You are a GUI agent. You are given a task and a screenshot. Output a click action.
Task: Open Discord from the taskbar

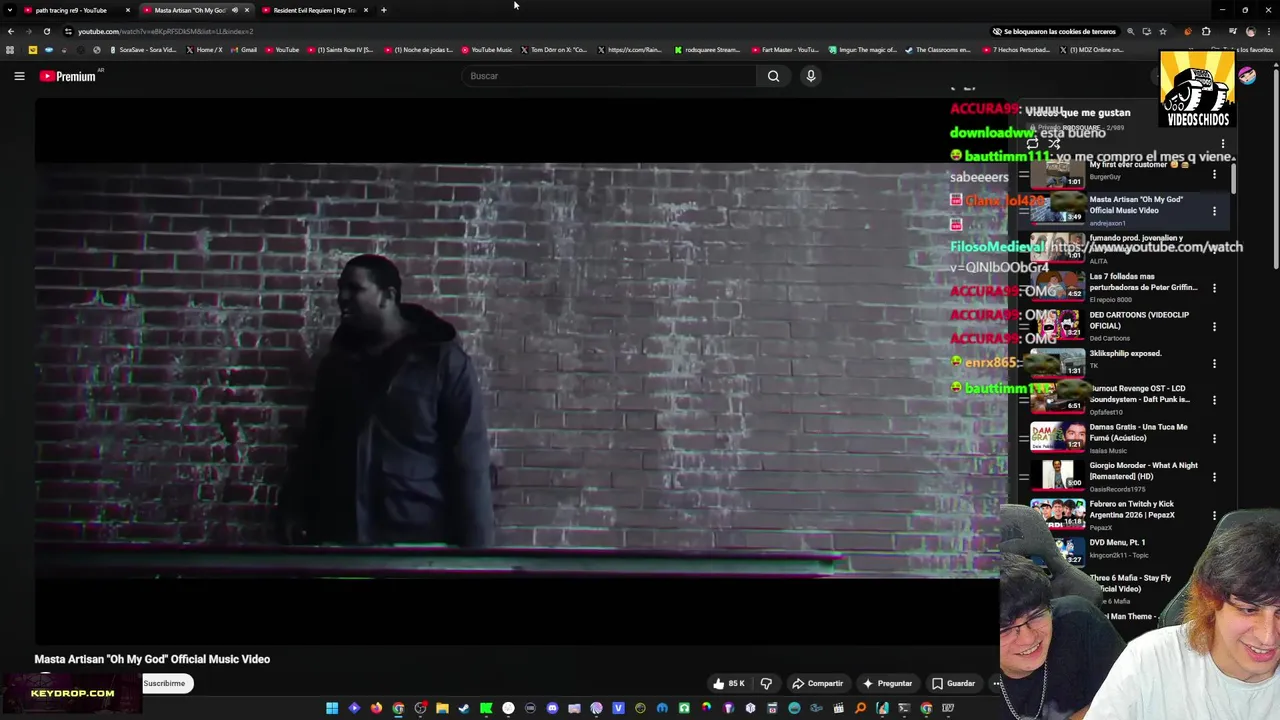click(x=552, y=708)
